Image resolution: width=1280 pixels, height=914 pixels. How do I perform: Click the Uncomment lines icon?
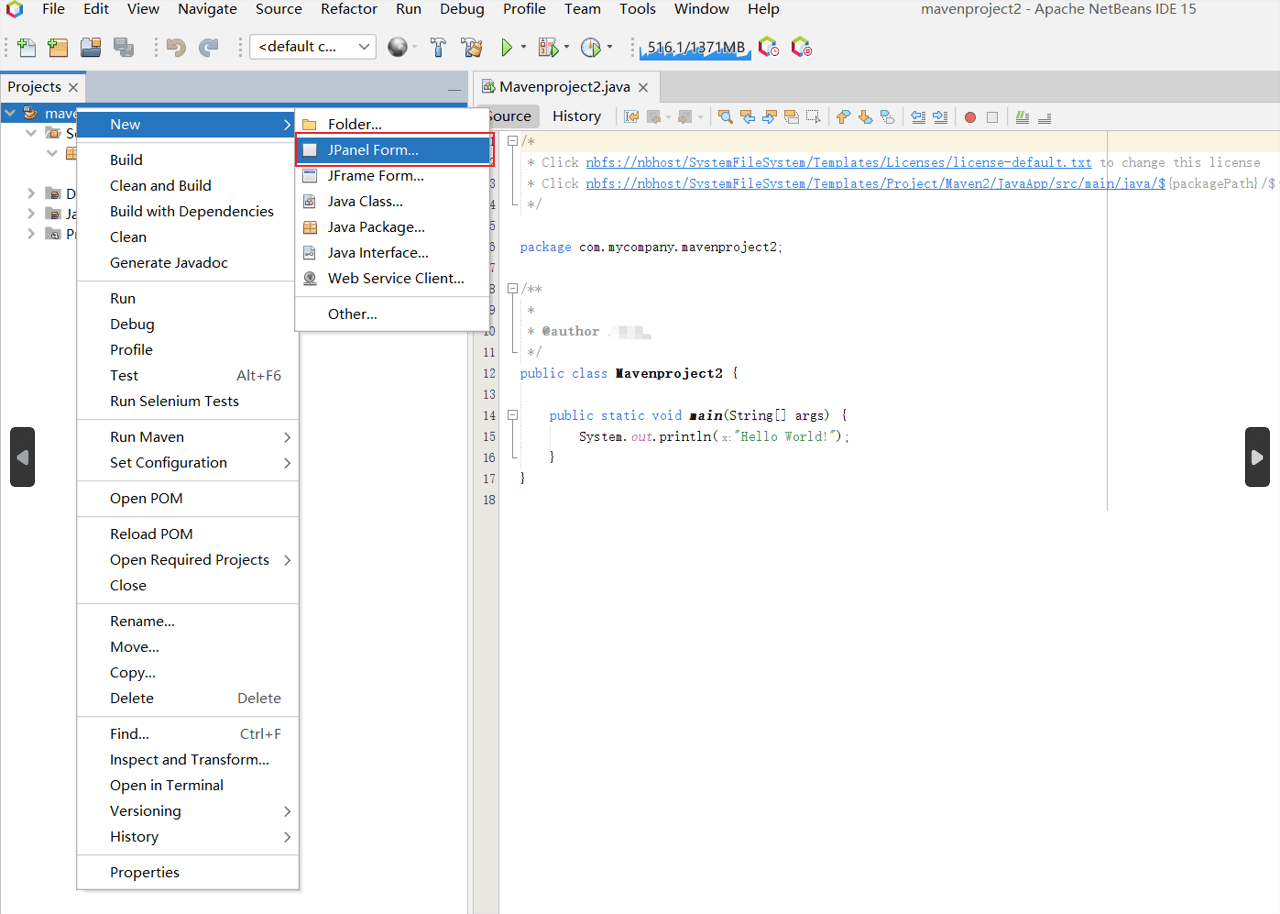coord(1044,117)
